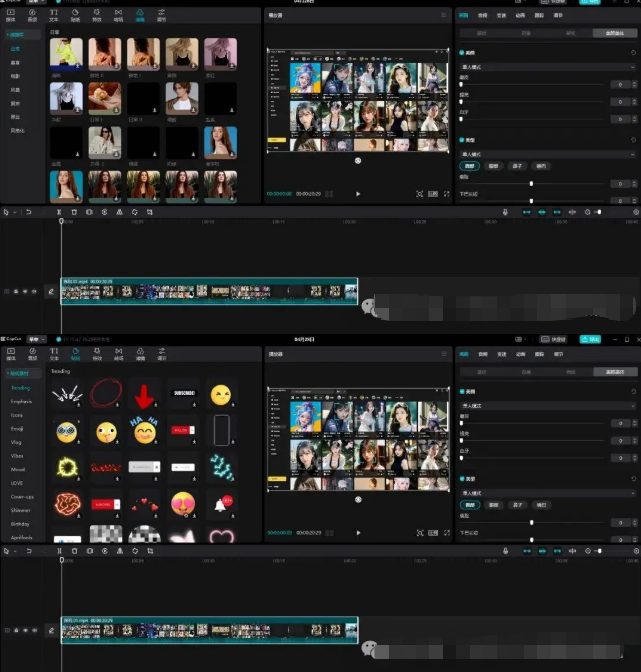Open the 单人模式 dropdown under 美型 in lower panel
The height and width of the screenshot is (672, 641).
547,492
